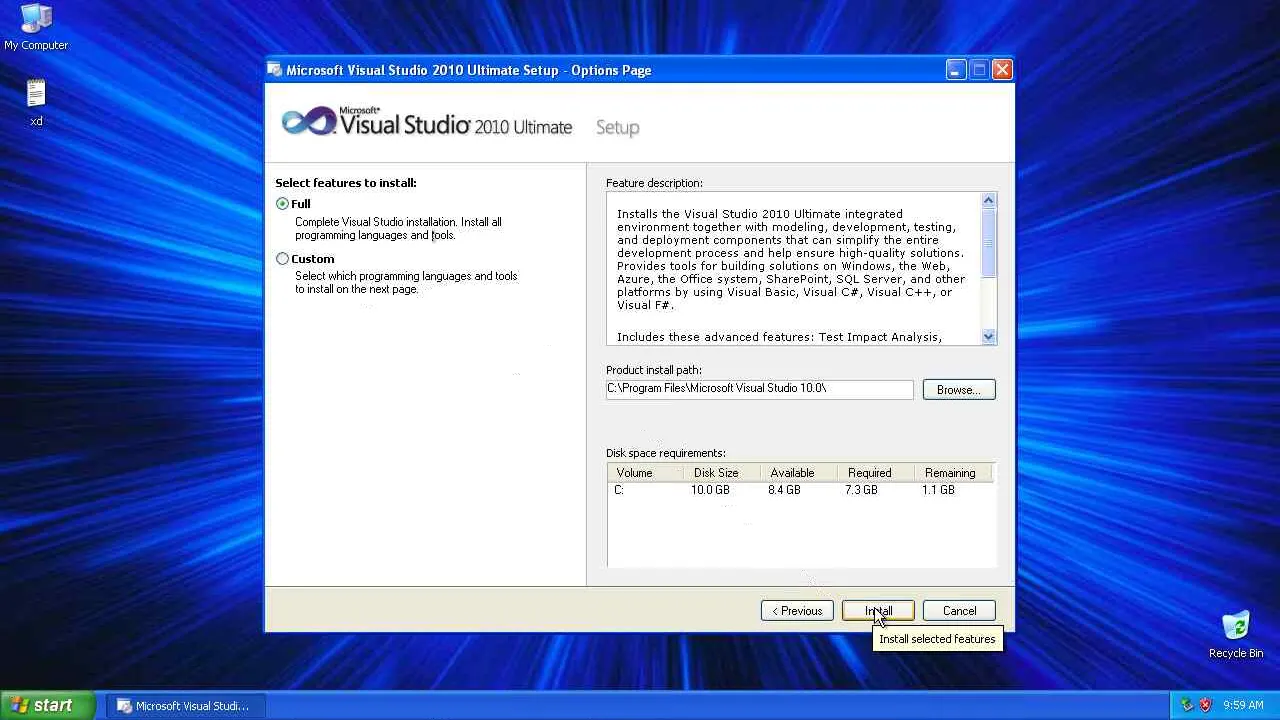Image resolution: width=1280 pixels, height=720 pixels.
Task: Select the C: volume row
Action: [x=801, y=490]
